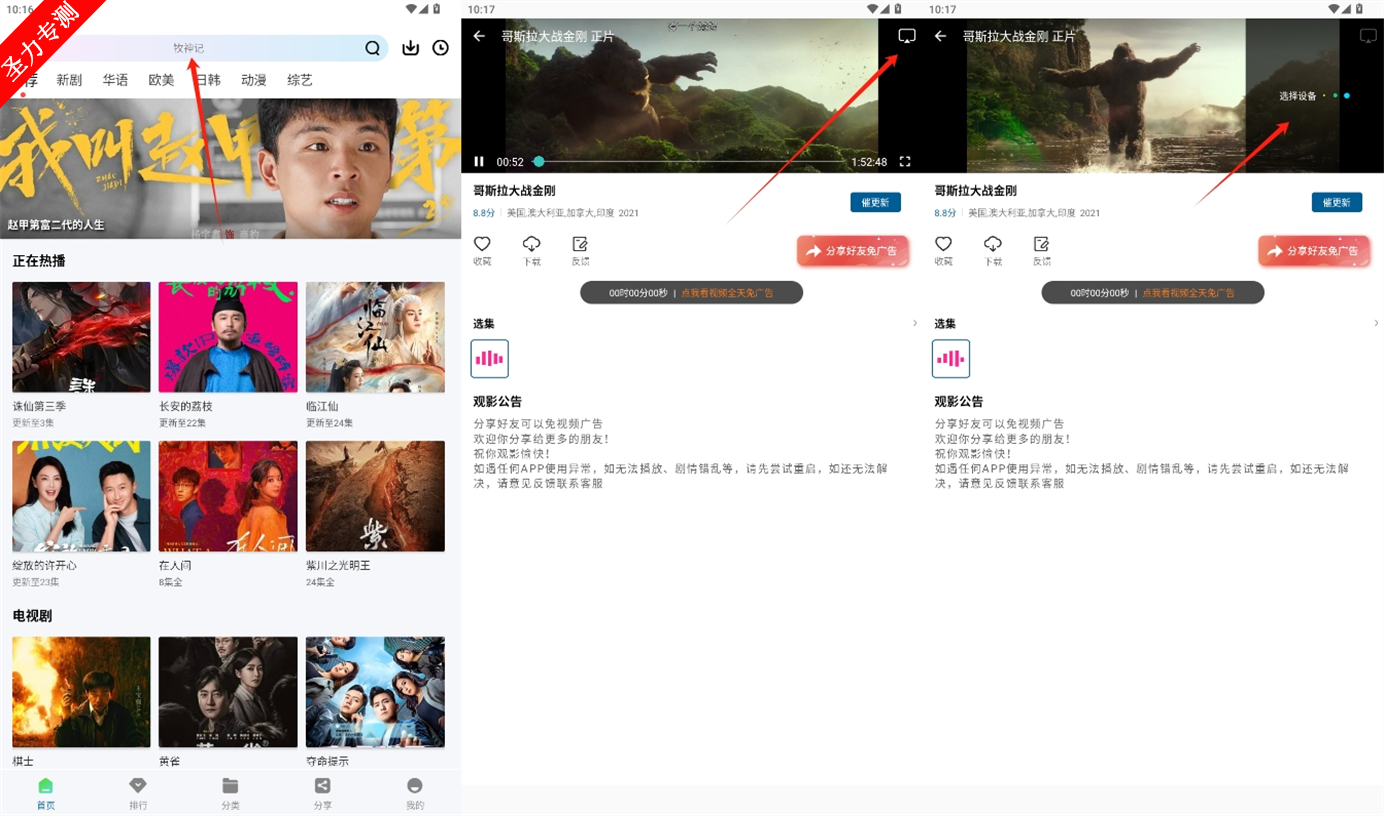Tap the 分享 share icon in bottom bar
This screenshot has width=1384, height=816.
[322, 786]
